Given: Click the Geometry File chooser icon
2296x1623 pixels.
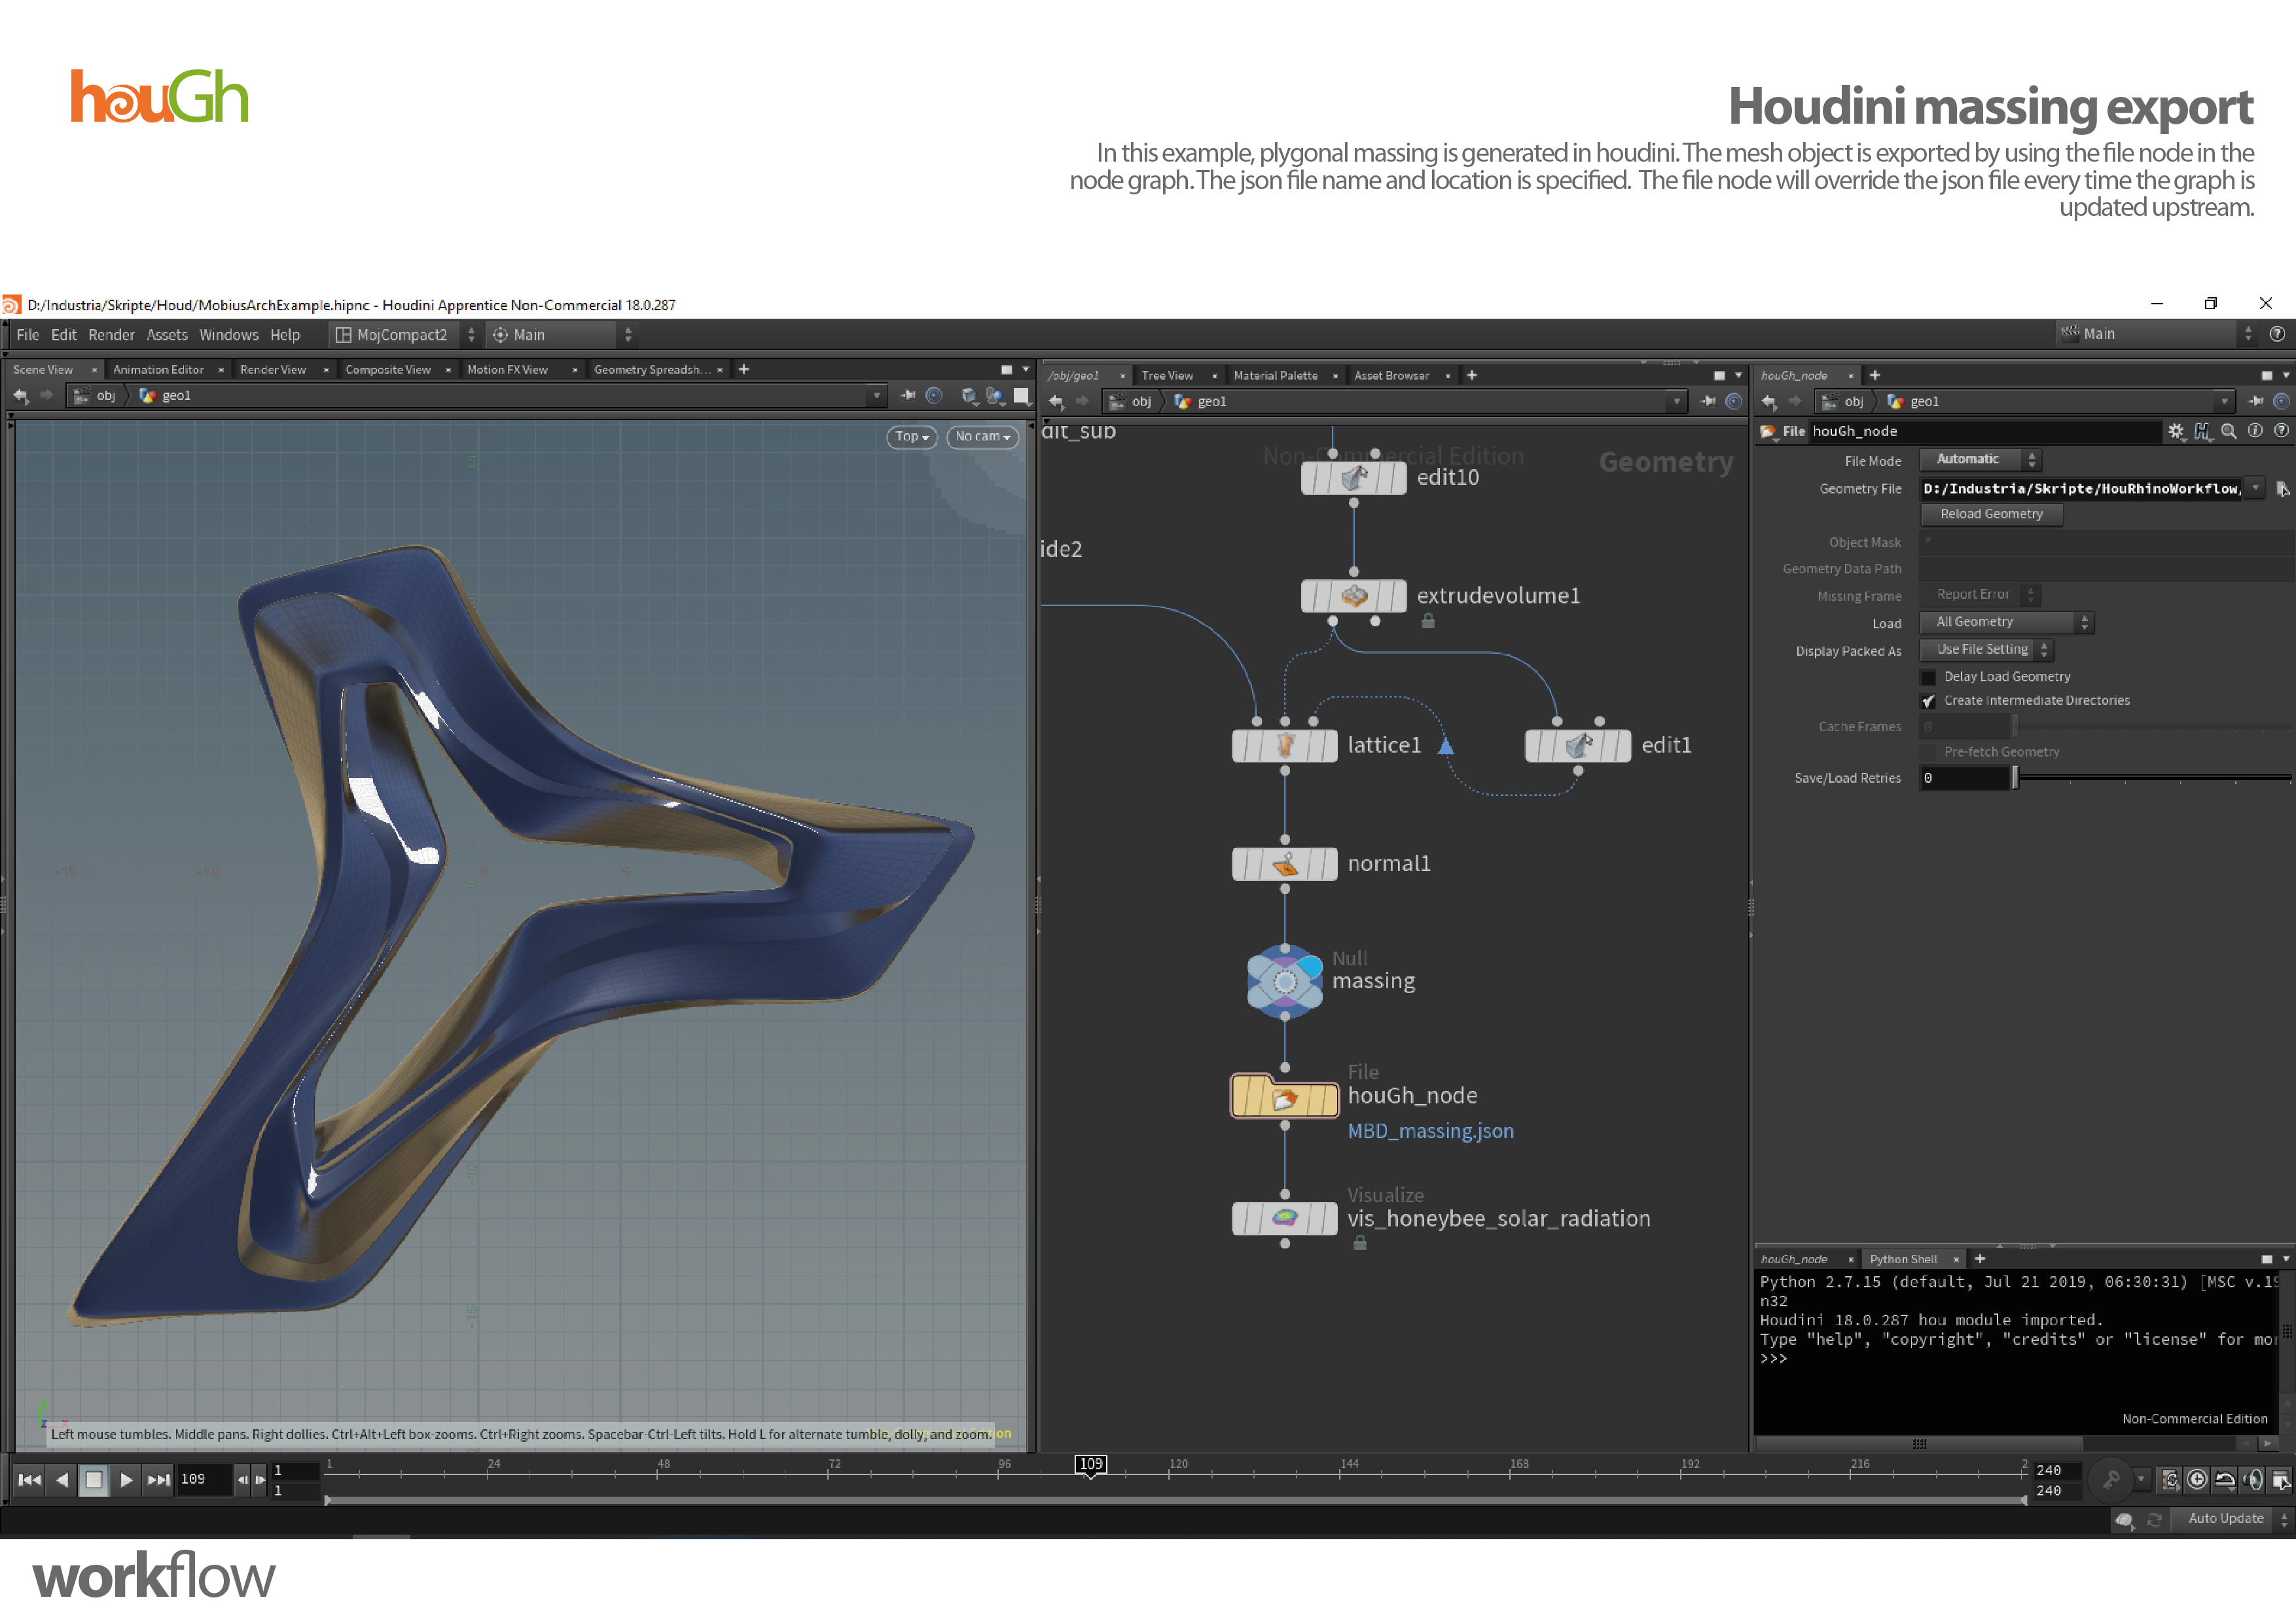Looking at the screenshot, I should pos(2283,489).
